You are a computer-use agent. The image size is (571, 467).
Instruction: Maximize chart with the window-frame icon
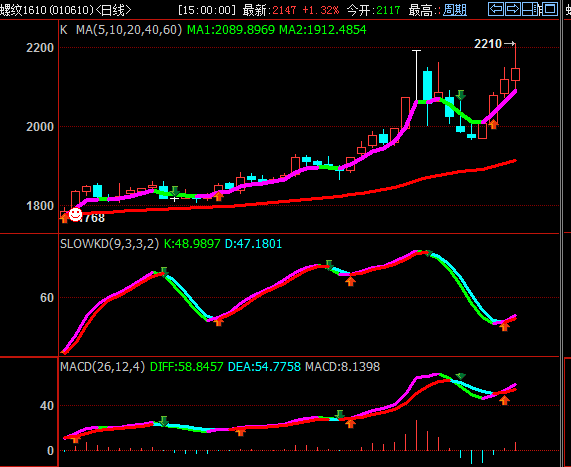(x=550, y=9)
